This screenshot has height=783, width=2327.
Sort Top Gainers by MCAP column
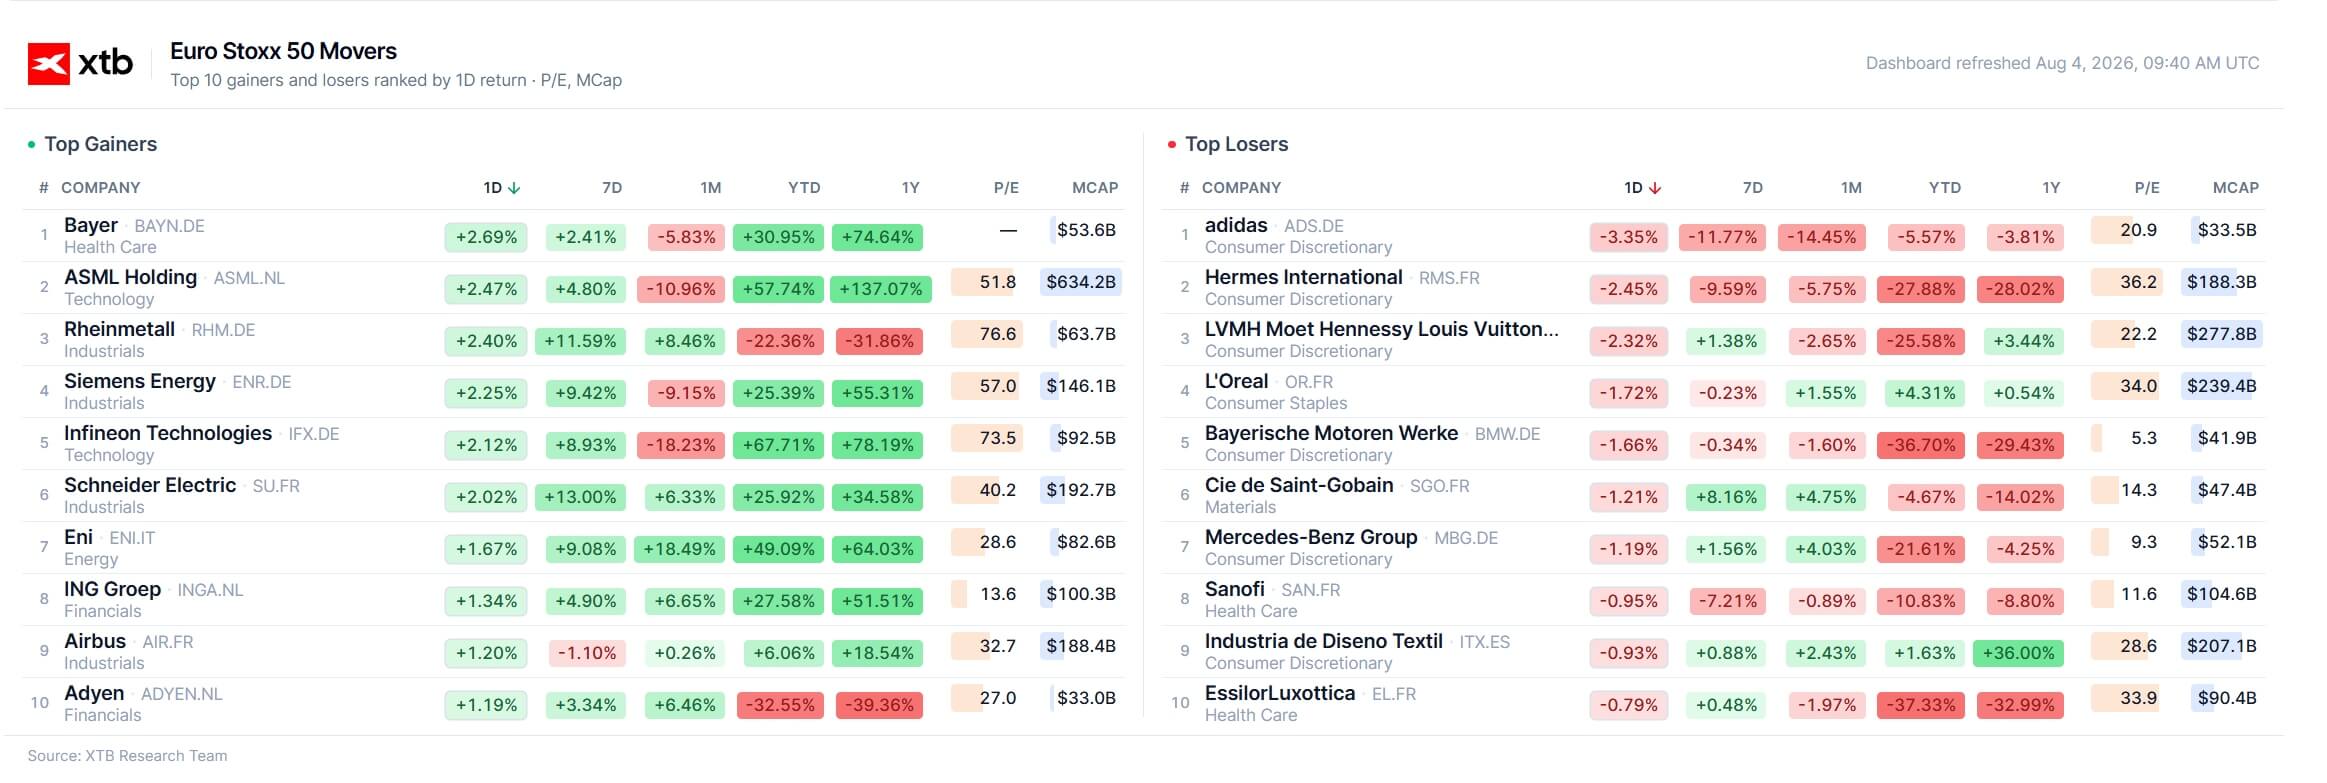[1095, 188]
